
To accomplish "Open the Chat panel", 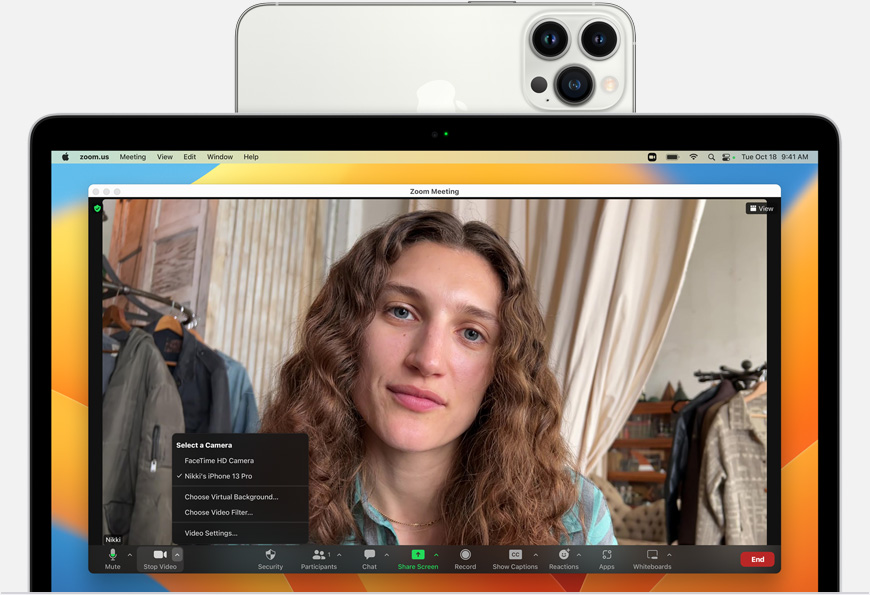I will point(369,555).
